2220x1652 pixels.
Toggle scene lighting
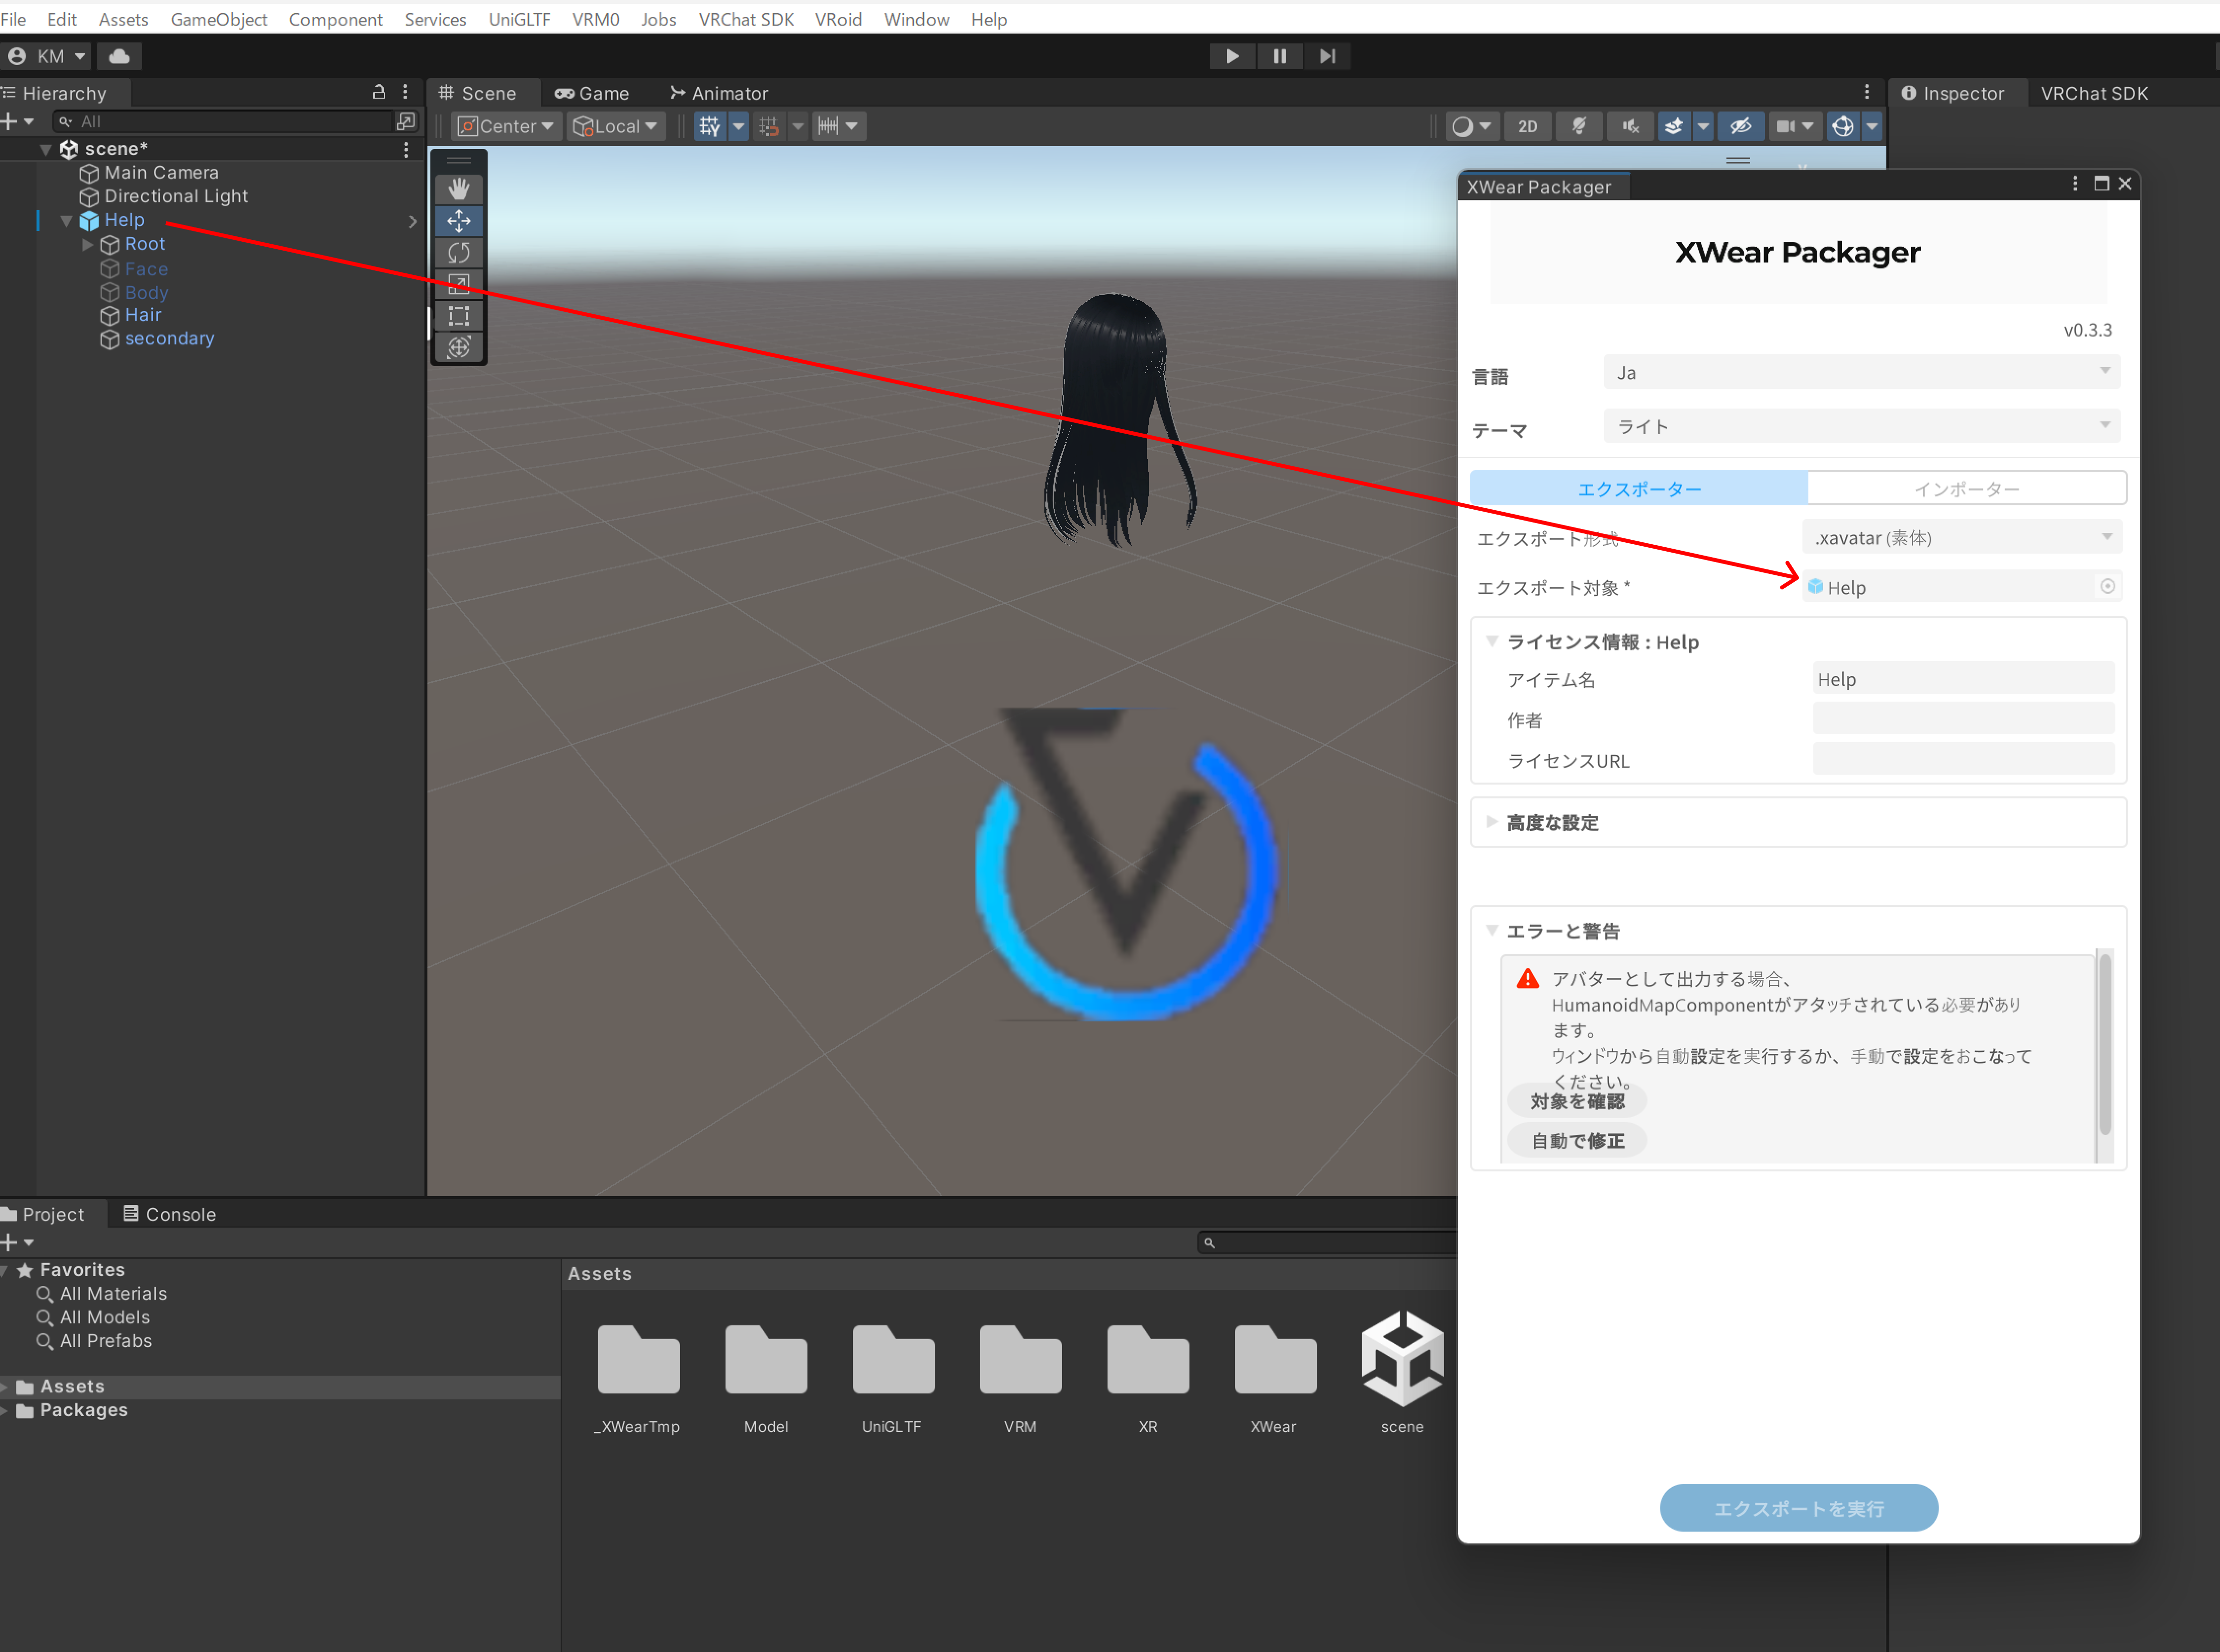[1579, 126]
